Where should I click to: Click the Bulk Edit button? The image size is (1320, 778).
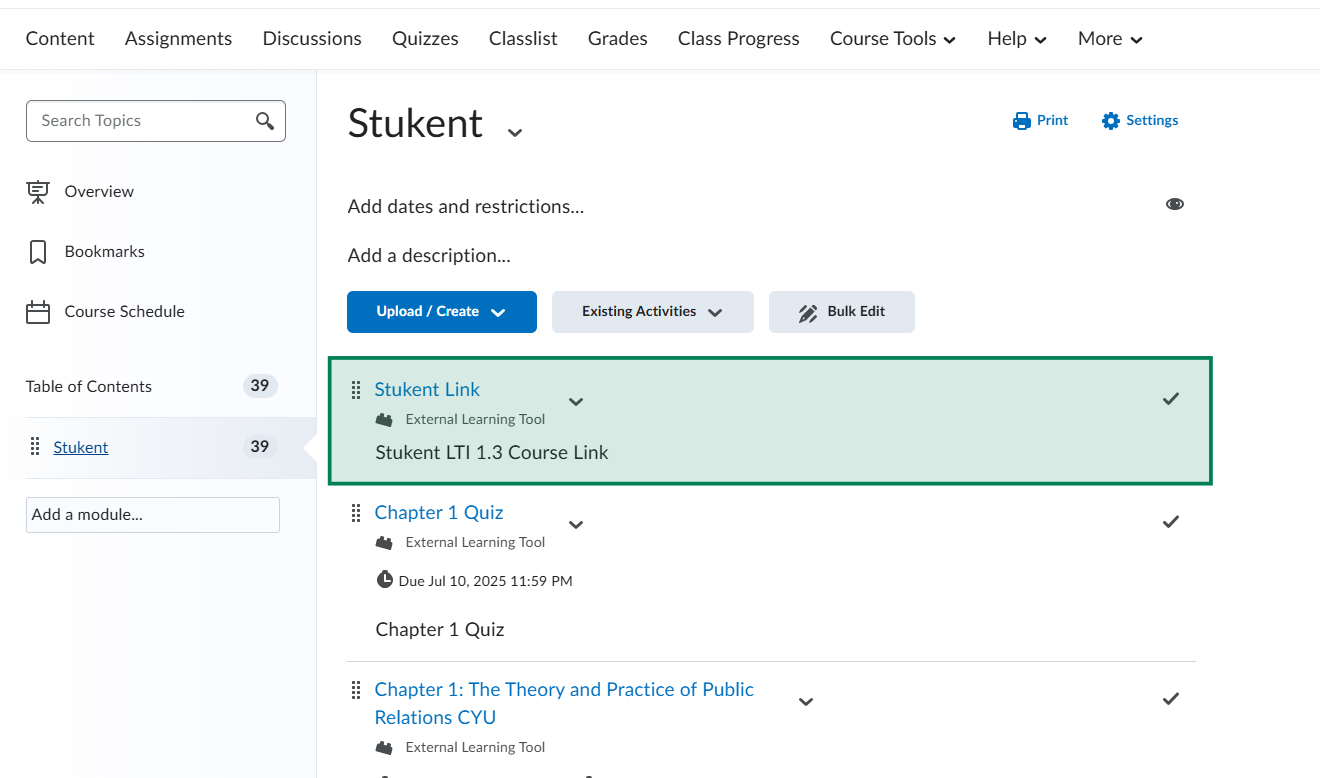841,312
